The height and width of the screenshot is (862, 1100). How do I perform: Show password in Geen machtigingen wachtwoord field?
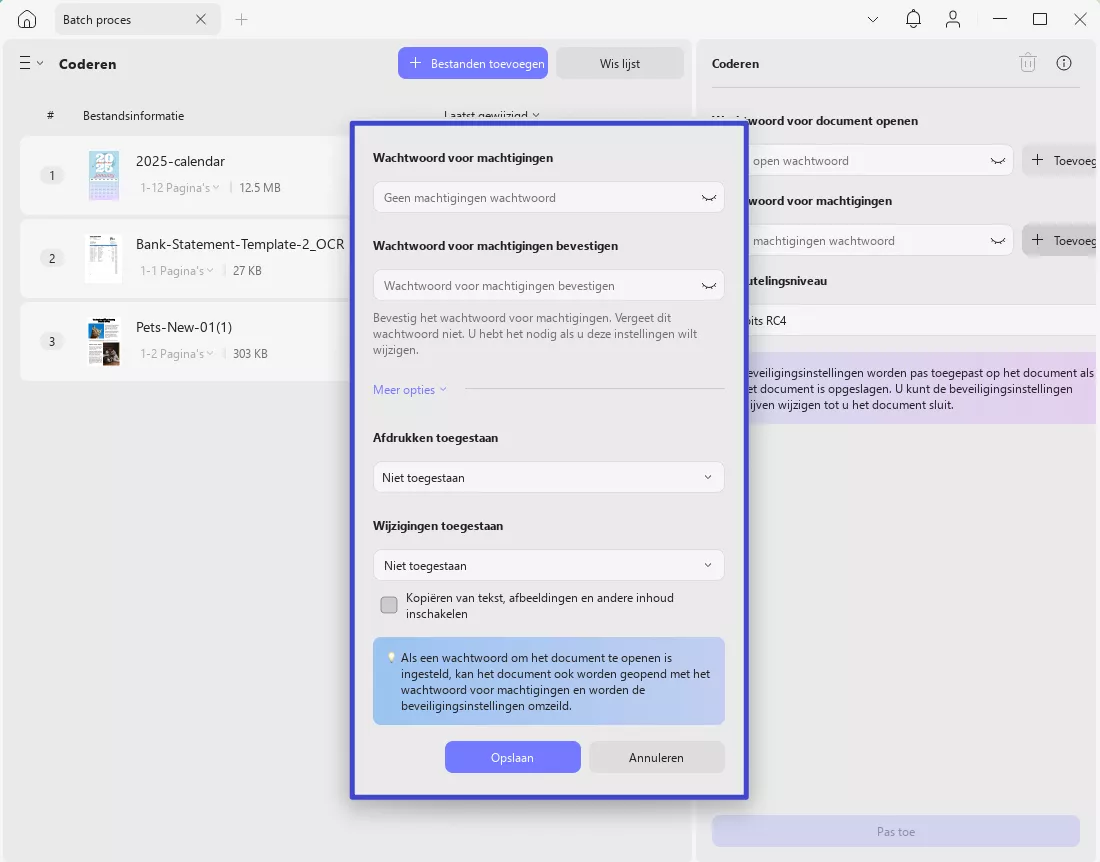[709, 198]
